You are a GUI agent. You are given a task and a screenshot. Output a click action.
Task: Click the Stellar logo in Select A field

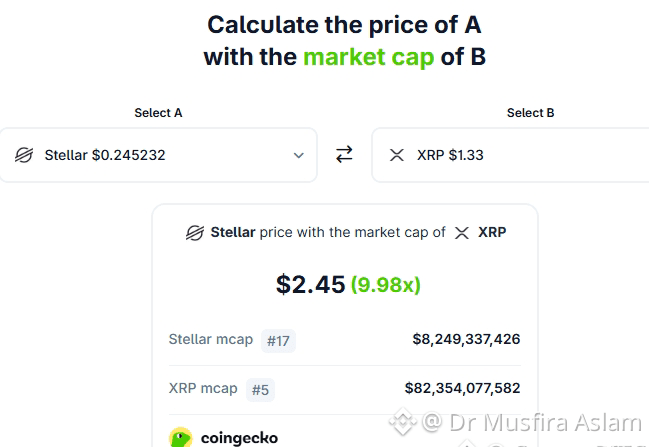(x=24, y=155)
